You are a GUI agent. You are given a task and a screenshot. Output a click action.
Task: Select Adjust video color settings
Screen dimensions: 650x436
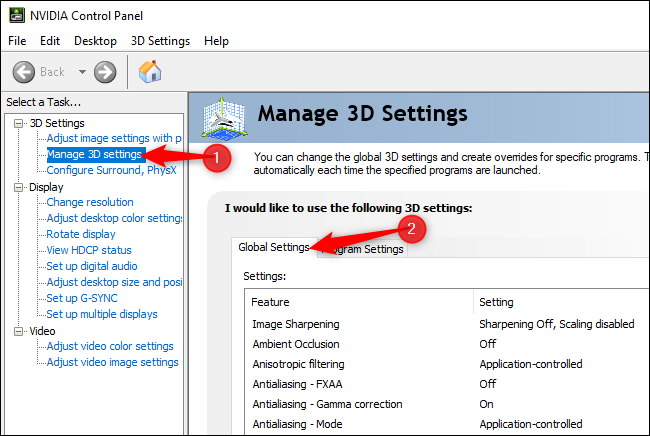[x=110, y=346]
